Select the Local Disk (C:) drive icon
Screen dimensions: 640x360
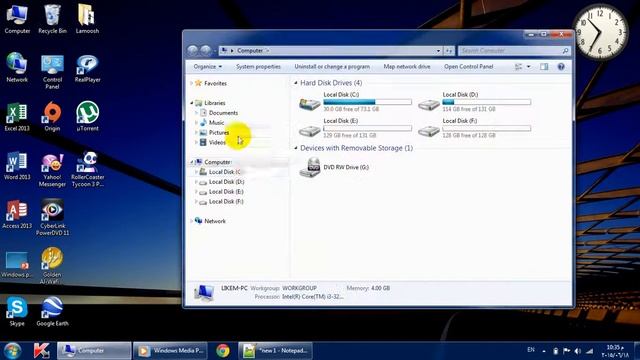pyautogui.click(x=310, y=103)
